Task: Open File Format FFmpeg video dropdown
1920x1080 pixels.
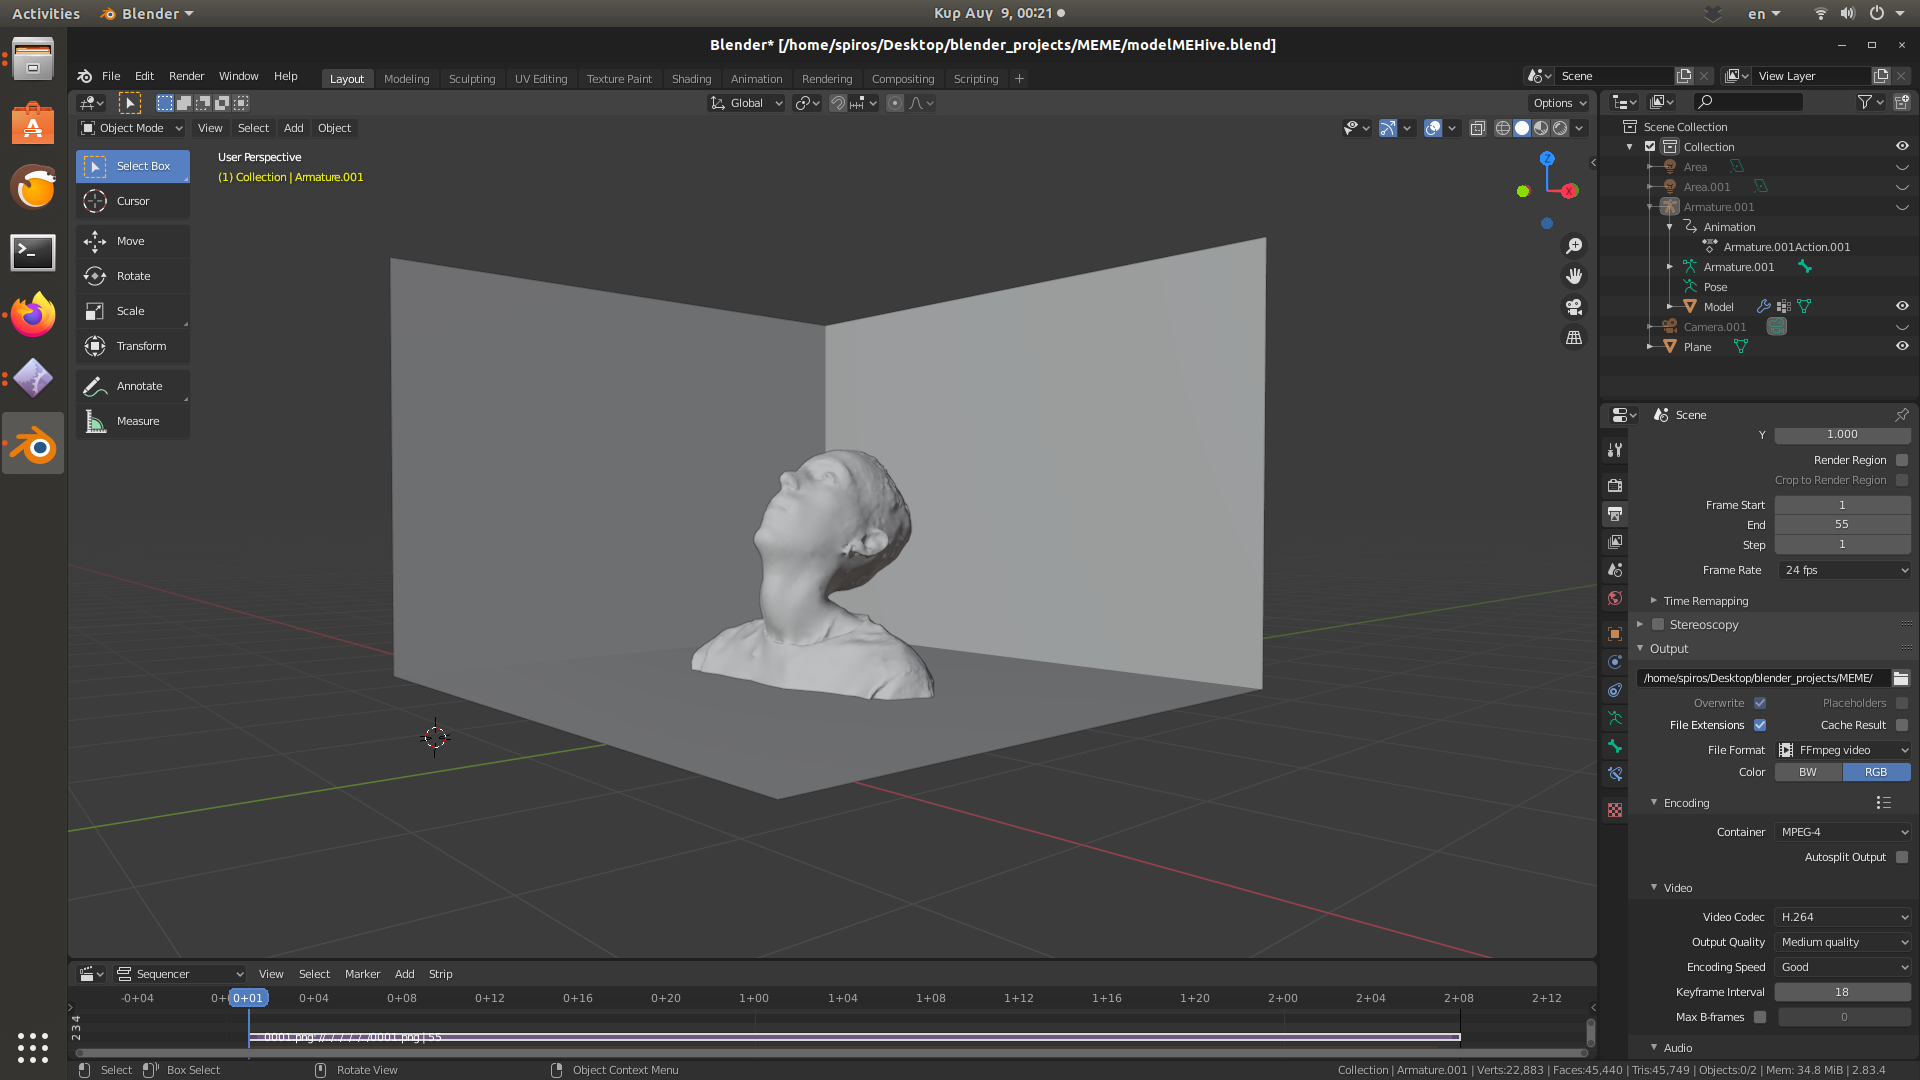Action: coord(1844,750)
